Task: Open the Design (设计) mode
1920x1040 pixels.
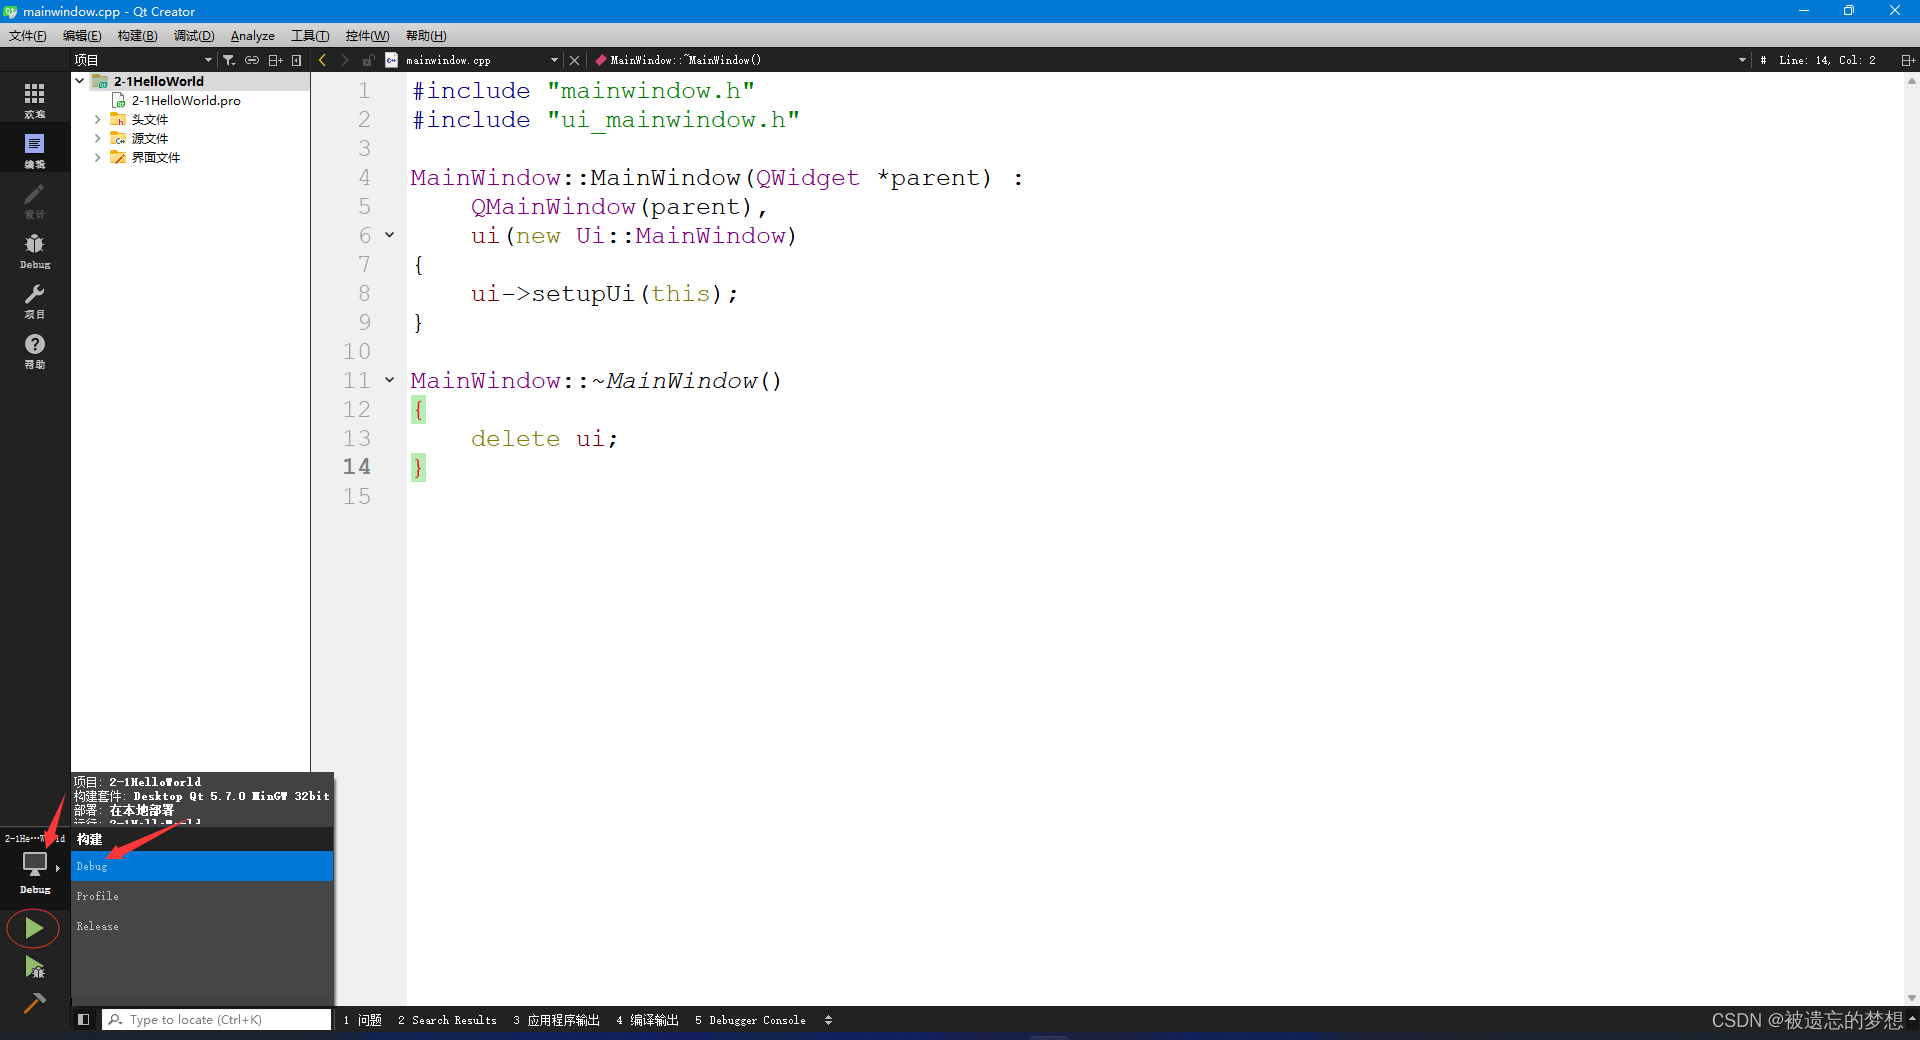Action: (35, 199)
